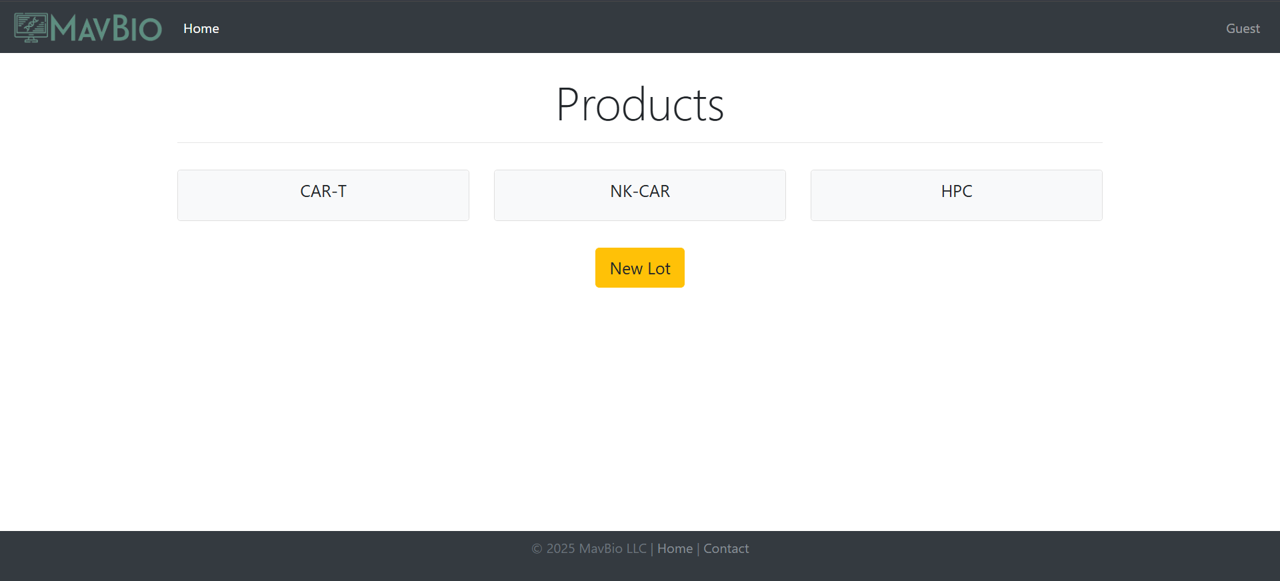Click the copyright symbol in the footer
Viewport: 1280px width, 581px height.
coord(537,549)
